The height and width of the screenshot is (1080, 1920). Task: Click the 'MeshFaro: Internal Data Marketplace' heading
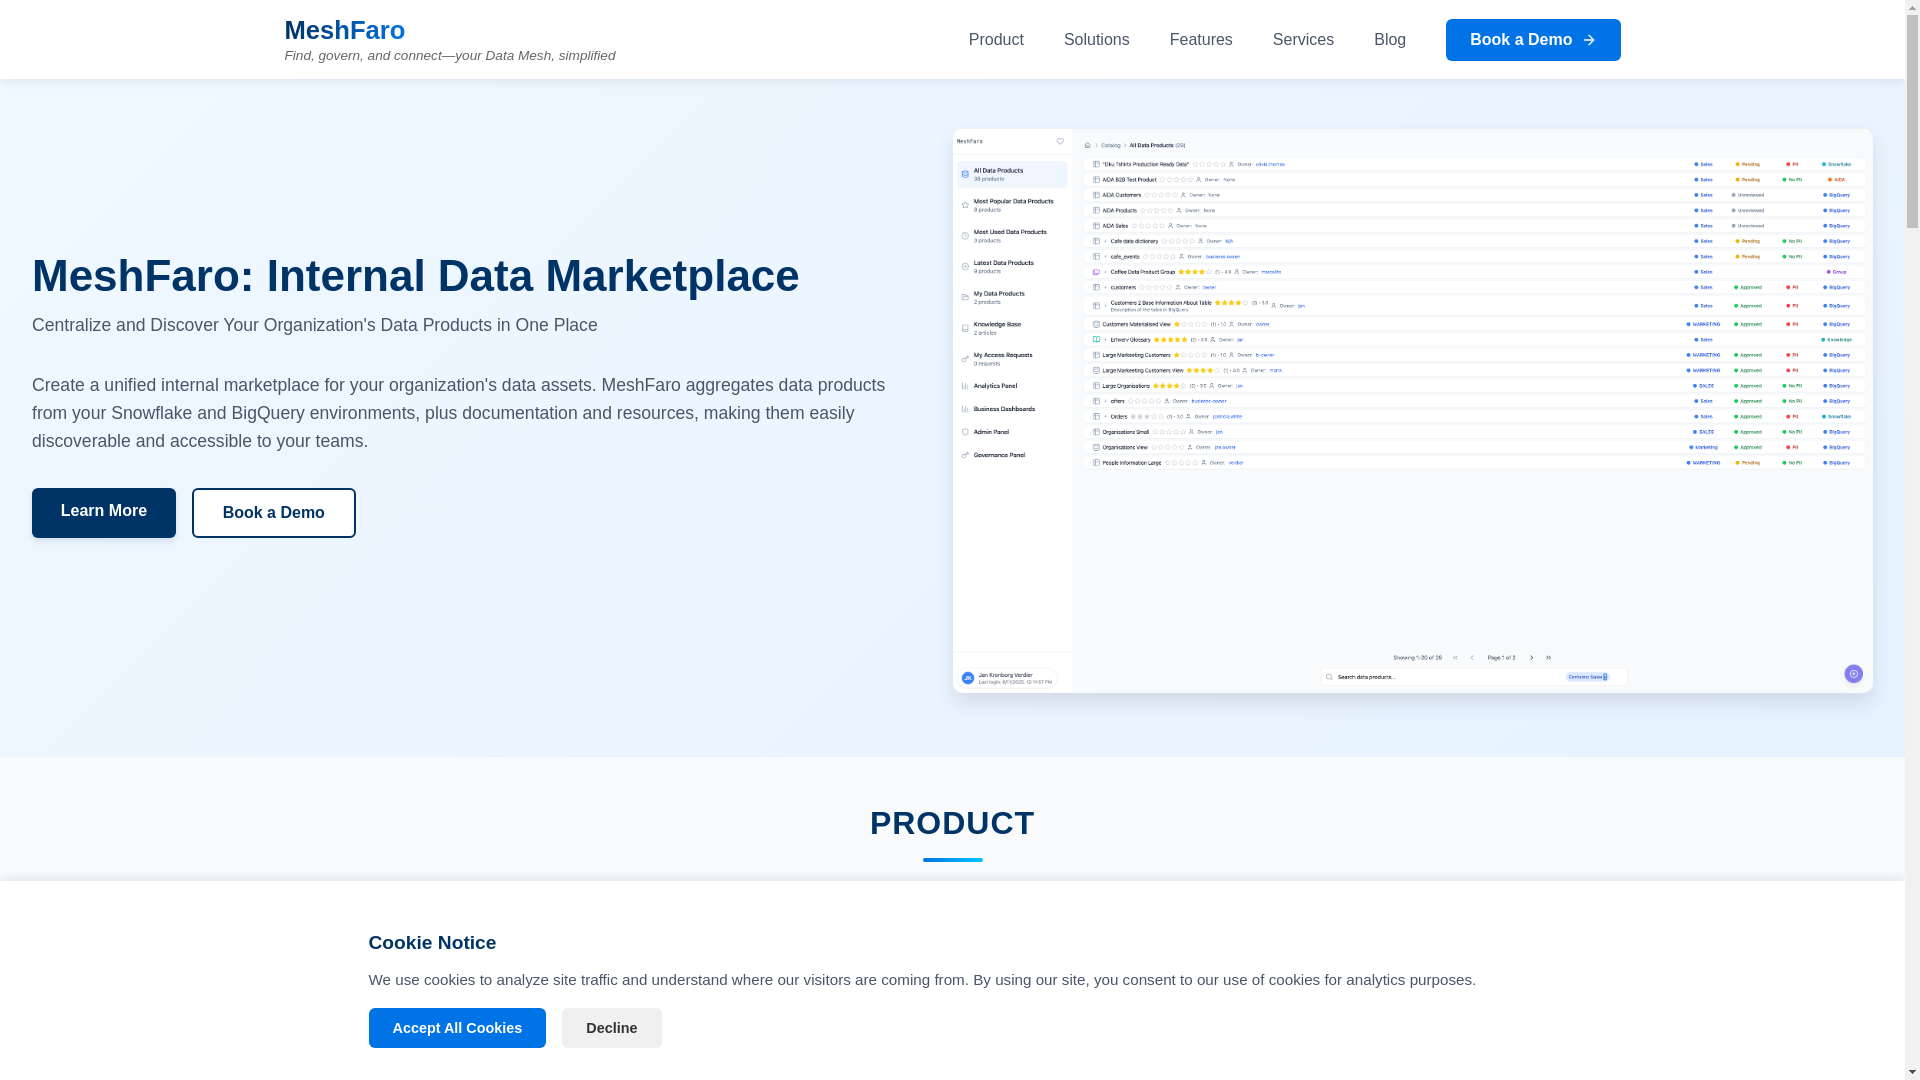pyautogui.click(x=415, y=276)
